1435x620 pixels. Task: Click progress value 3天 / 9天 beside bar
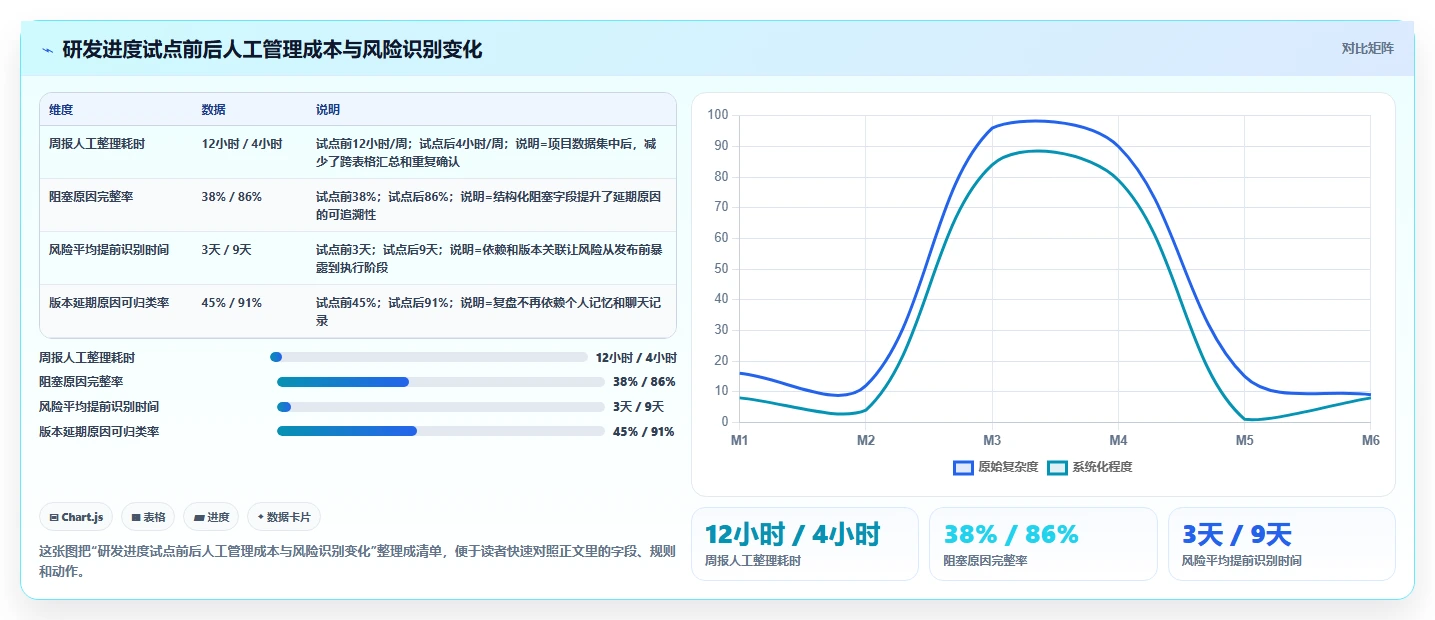638,407
